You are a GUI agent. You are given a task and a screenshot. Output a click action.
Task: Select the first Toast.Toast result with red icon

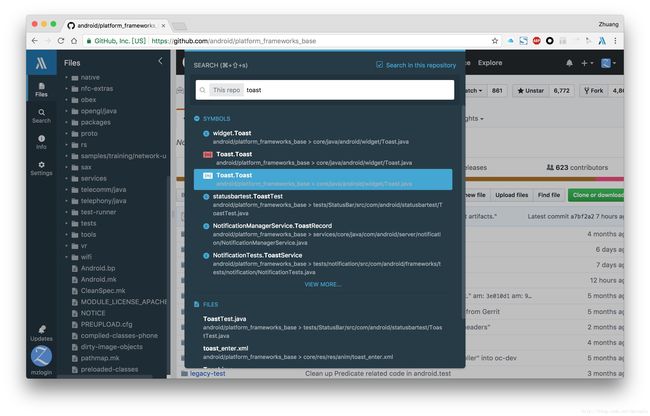(323, 158)
